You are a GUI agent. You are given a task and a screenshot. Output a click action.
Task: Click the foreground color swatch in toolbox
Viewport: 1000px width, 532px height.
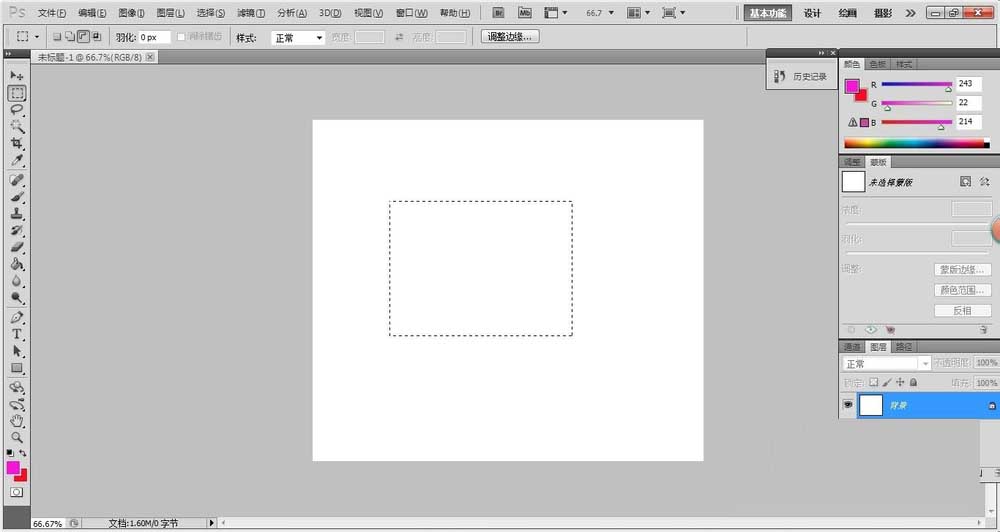13,468
